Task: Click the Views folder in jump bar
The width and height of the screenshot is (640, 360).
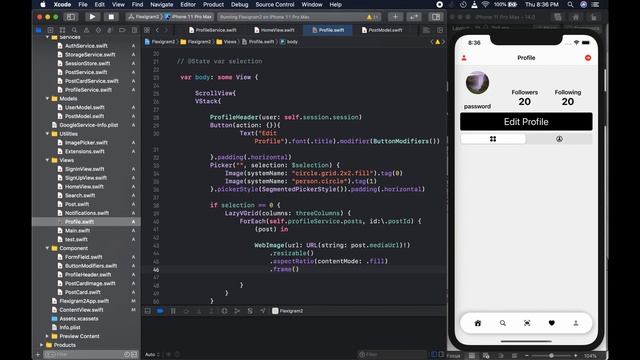Action: pos(227,42)
